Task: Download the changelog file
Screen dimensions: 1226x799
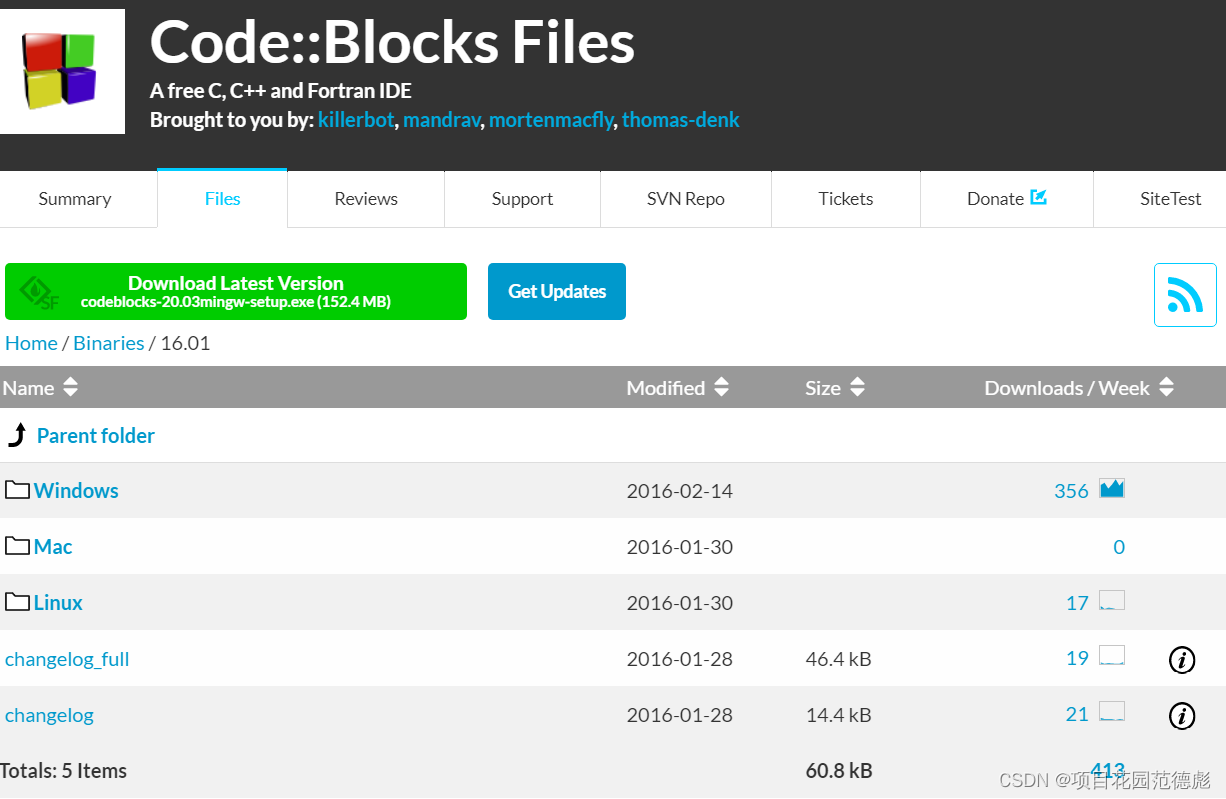Action: (x=49, y=715)
